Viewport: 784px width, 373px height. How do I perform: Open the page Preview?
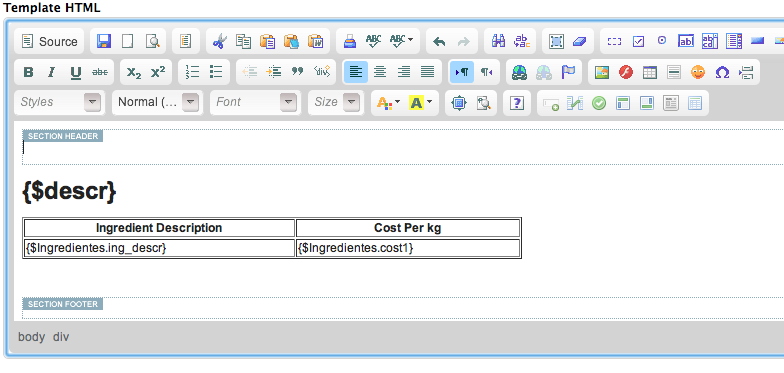click(152, 42)
